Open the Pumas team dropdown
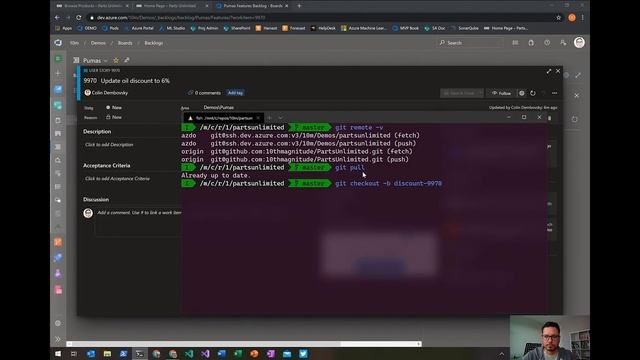The height and width of the screenshot is (360, 640). [106, 60]
